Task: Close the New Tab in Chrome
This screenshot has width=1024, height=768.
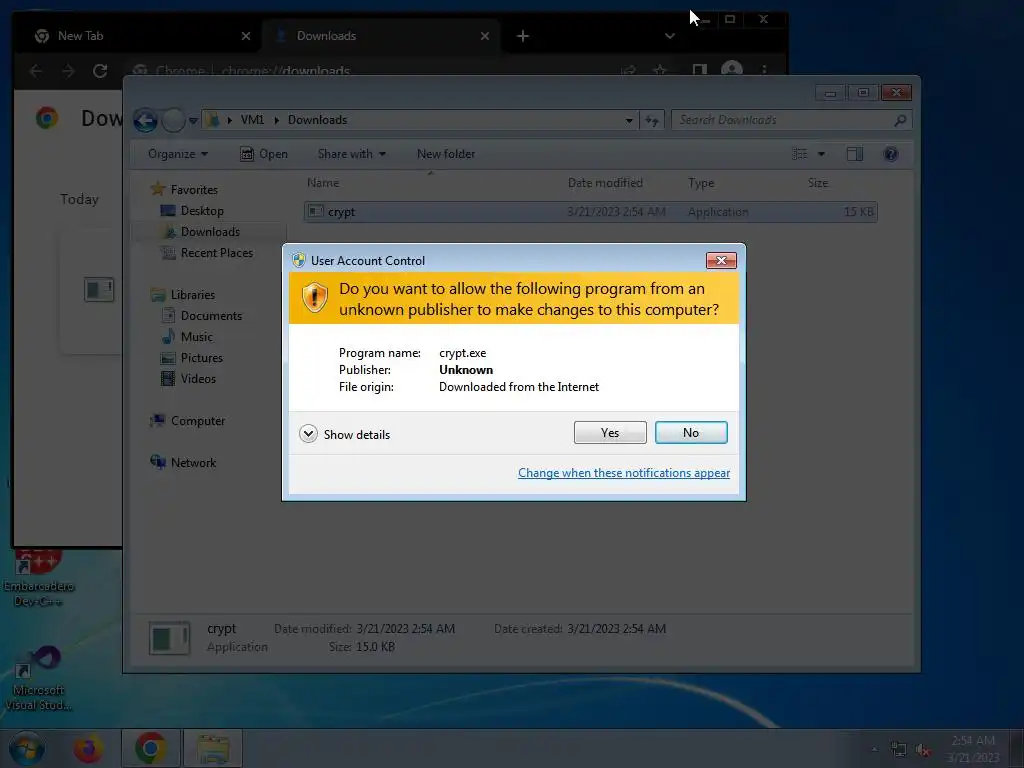Action: (x=246, y=36)
